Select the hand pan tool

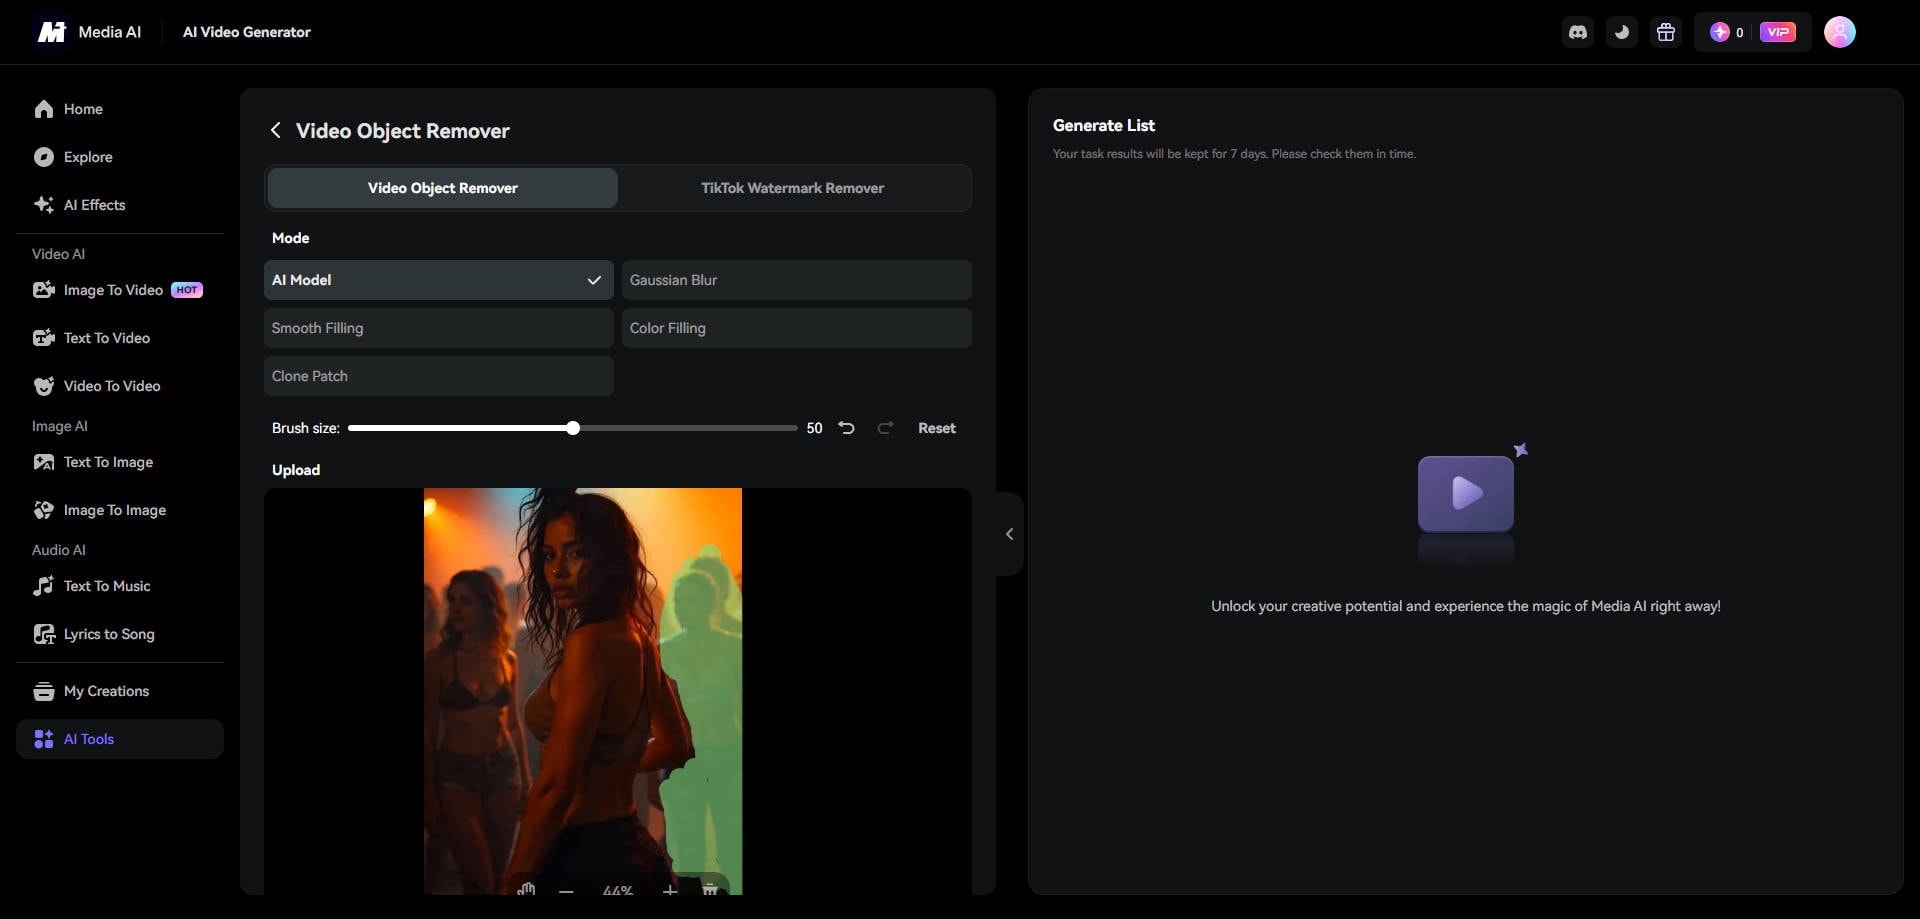pyautogui.click(x=526, y=889)
